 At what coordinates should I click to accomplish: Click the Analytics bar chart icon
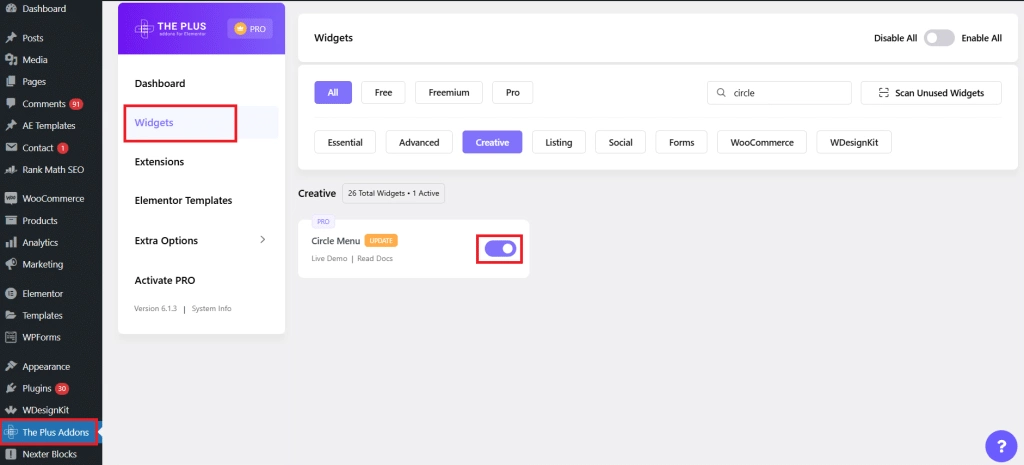(11, 242)
